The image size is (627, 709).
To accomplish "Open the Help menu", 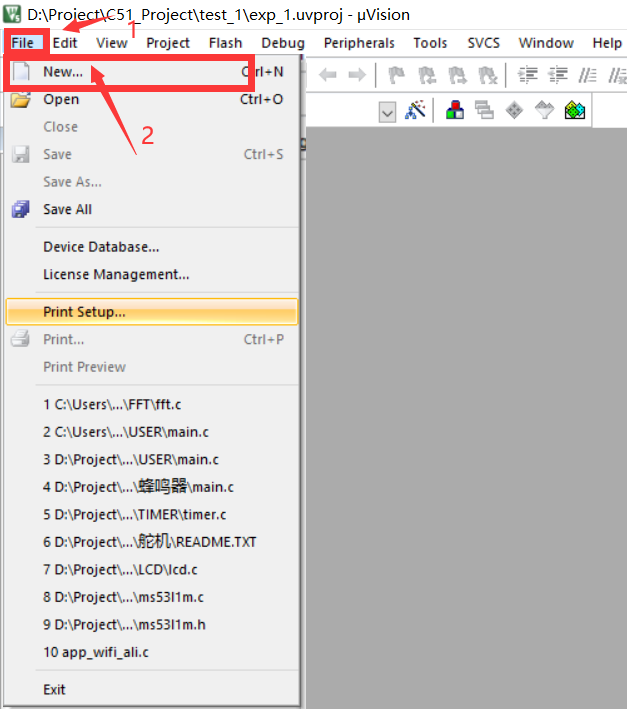I will 607,43.
